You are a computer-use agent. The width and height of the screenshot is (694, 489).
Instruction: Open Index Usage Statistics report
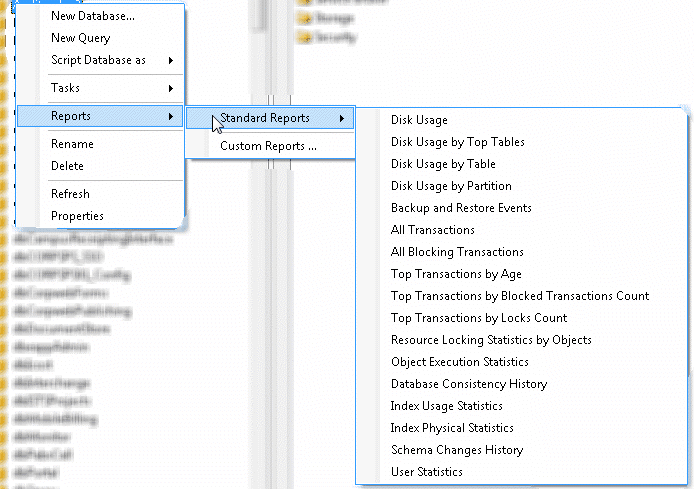tap(447, 406)
